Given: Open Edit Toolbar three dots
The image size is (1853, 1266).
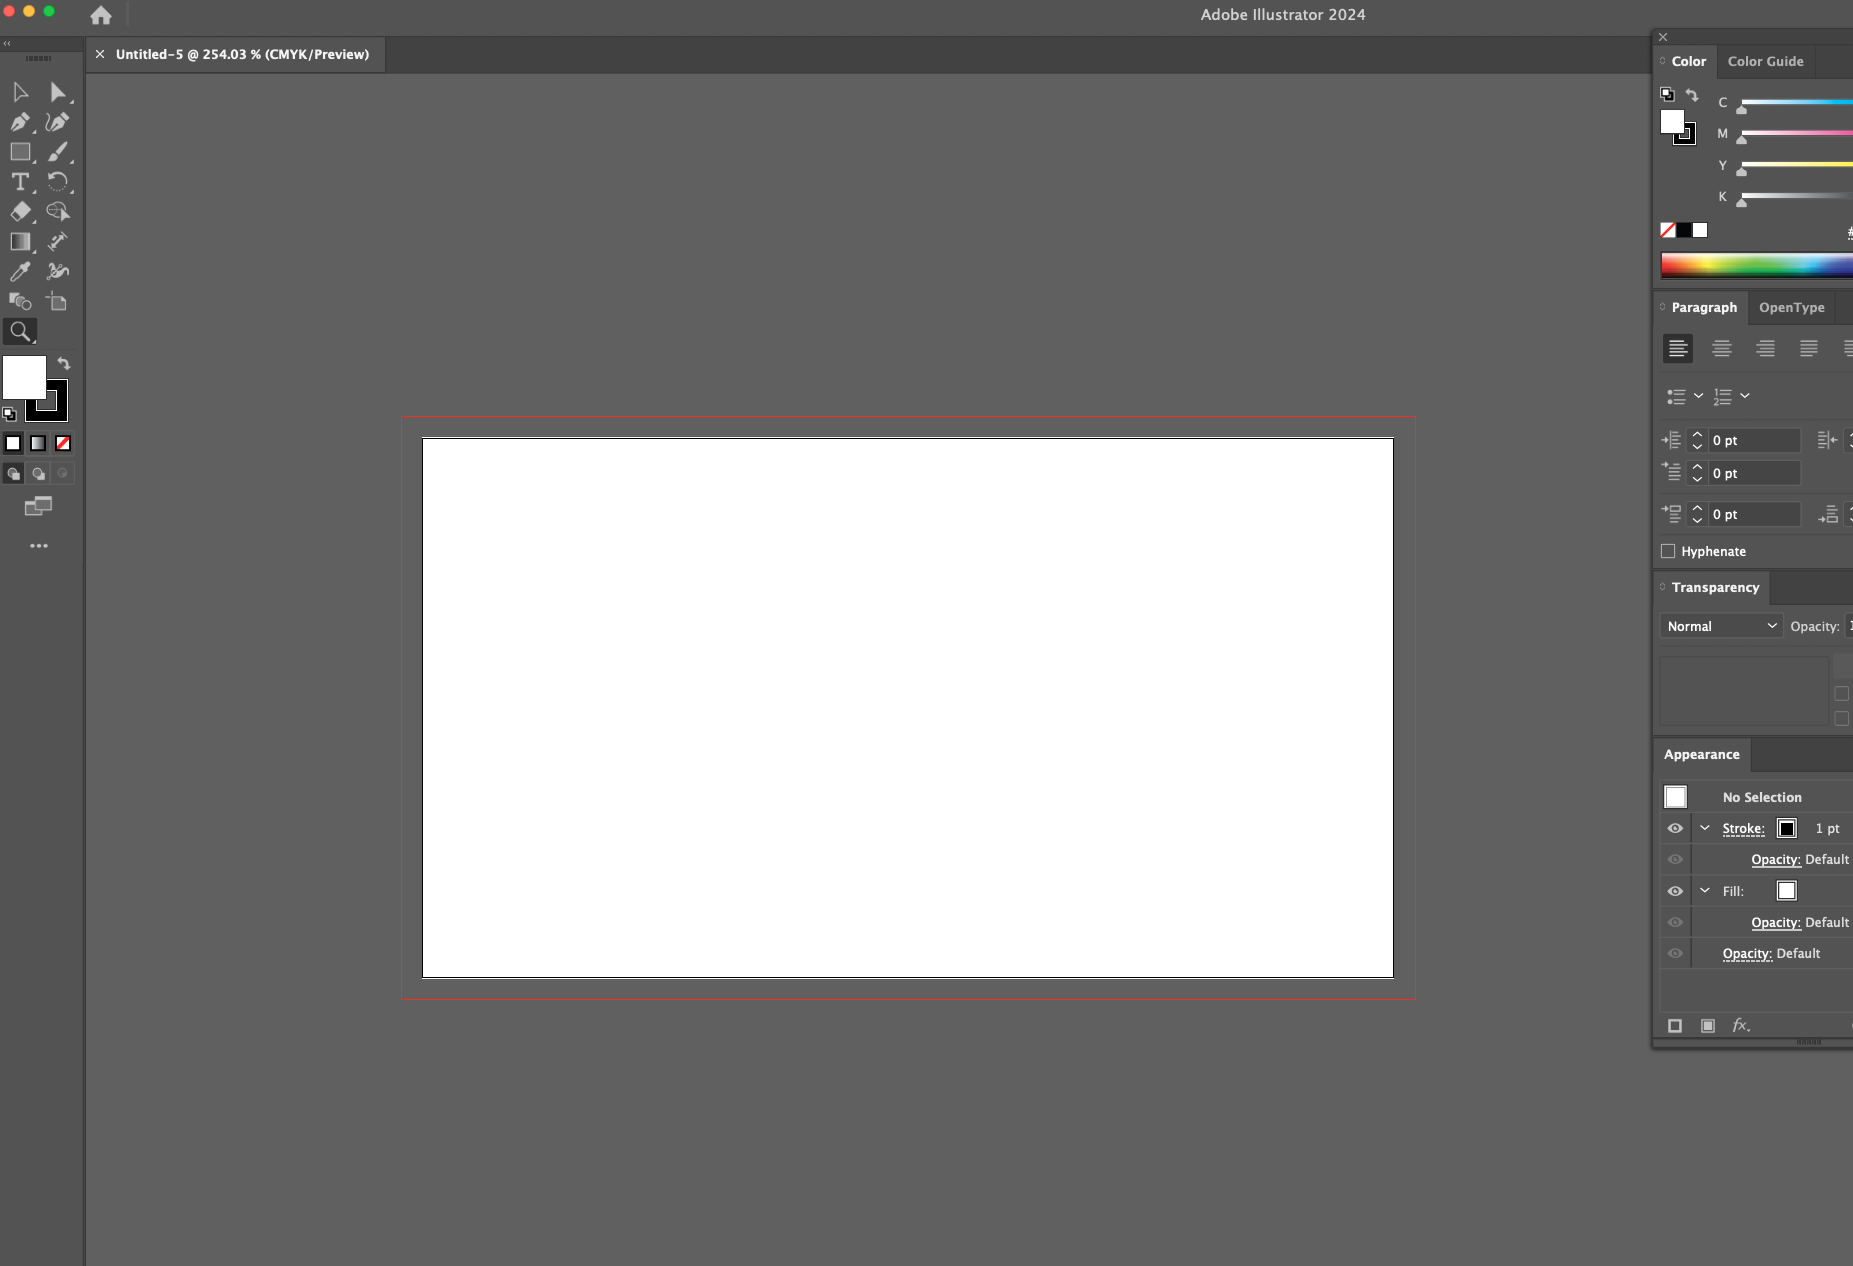Looking at the screenshot, I should click(x=39, y=546).
